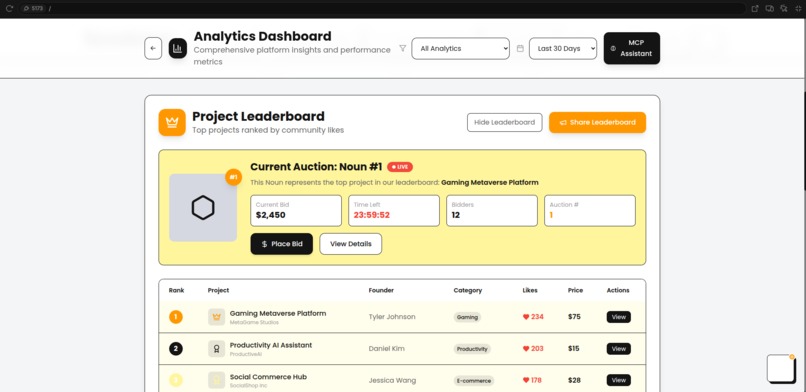
Task: Click the Gaming category tag
Action: click(x=467, y=317)
